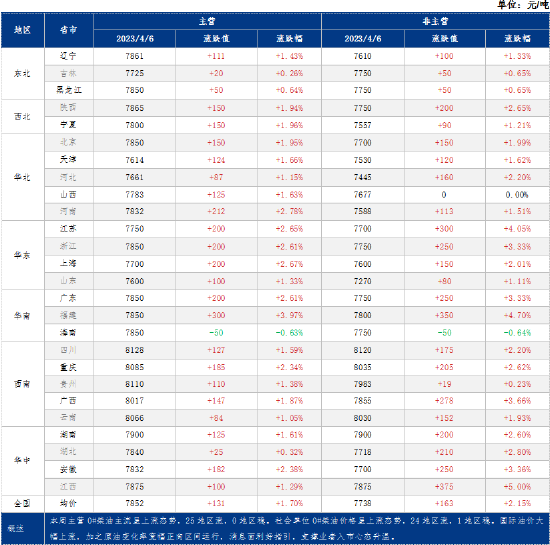Image resolution: width=550 pixels, height=545 pixels.
Task: Click the 华东 region cell
Action: click(x=22, y=255)
